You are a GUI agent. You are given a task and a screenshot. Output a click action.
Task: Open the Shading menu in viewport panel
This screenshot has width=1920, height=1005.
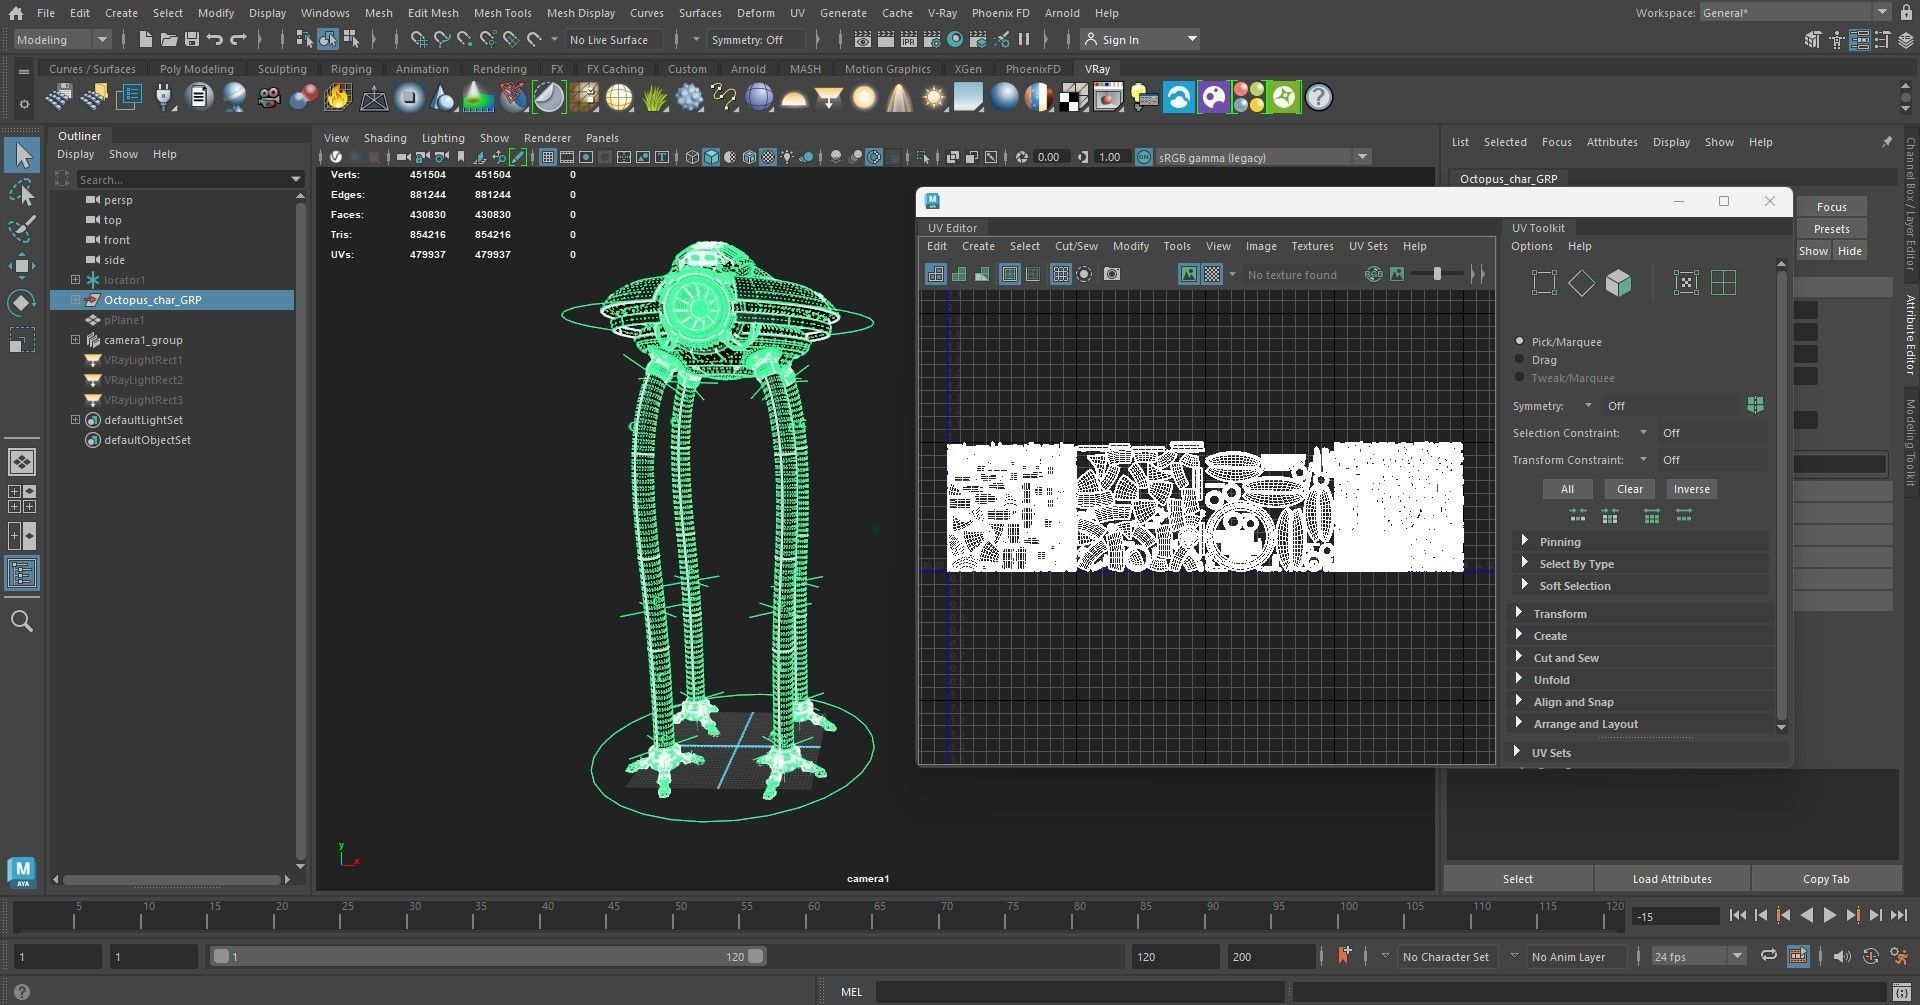click(385, 138)
